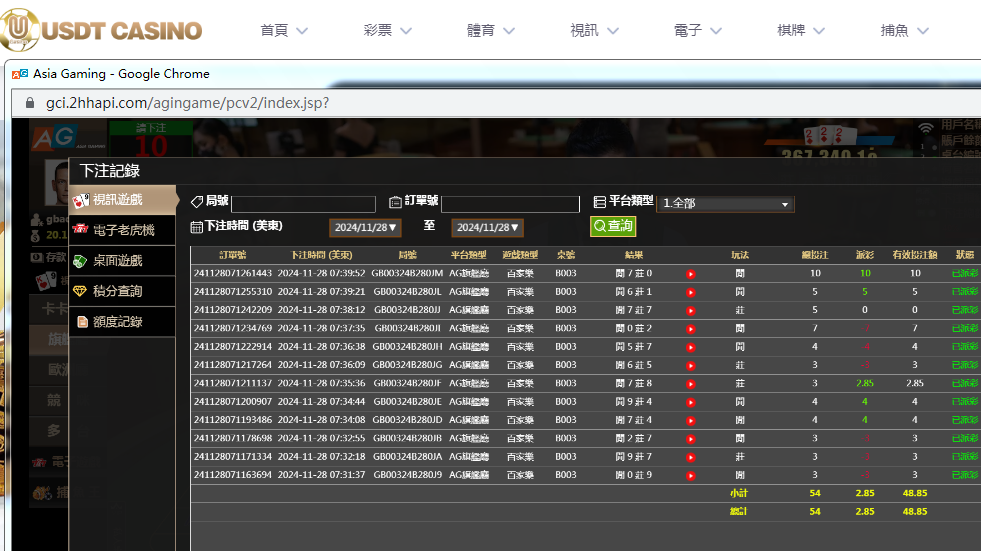The width and height of the screenshot is (981, 551).
Task: Open 視訊遊戲 live game records
Action: (x=118, y=200)
